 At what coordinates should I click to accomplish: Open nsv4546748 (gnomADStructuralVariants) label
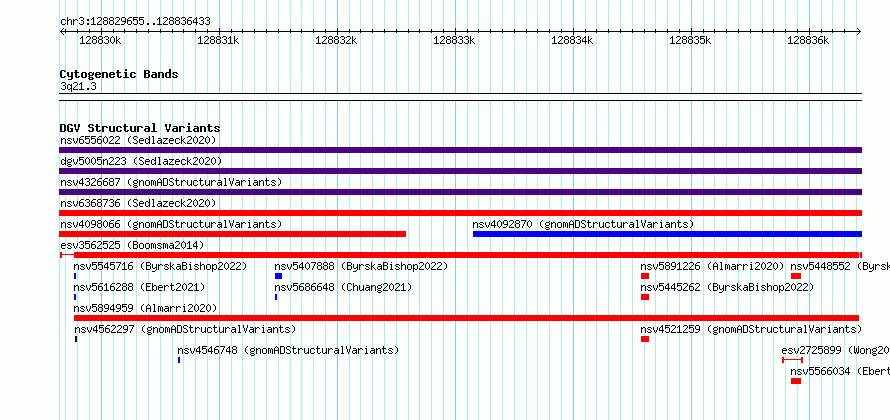(x=288, y=350)
